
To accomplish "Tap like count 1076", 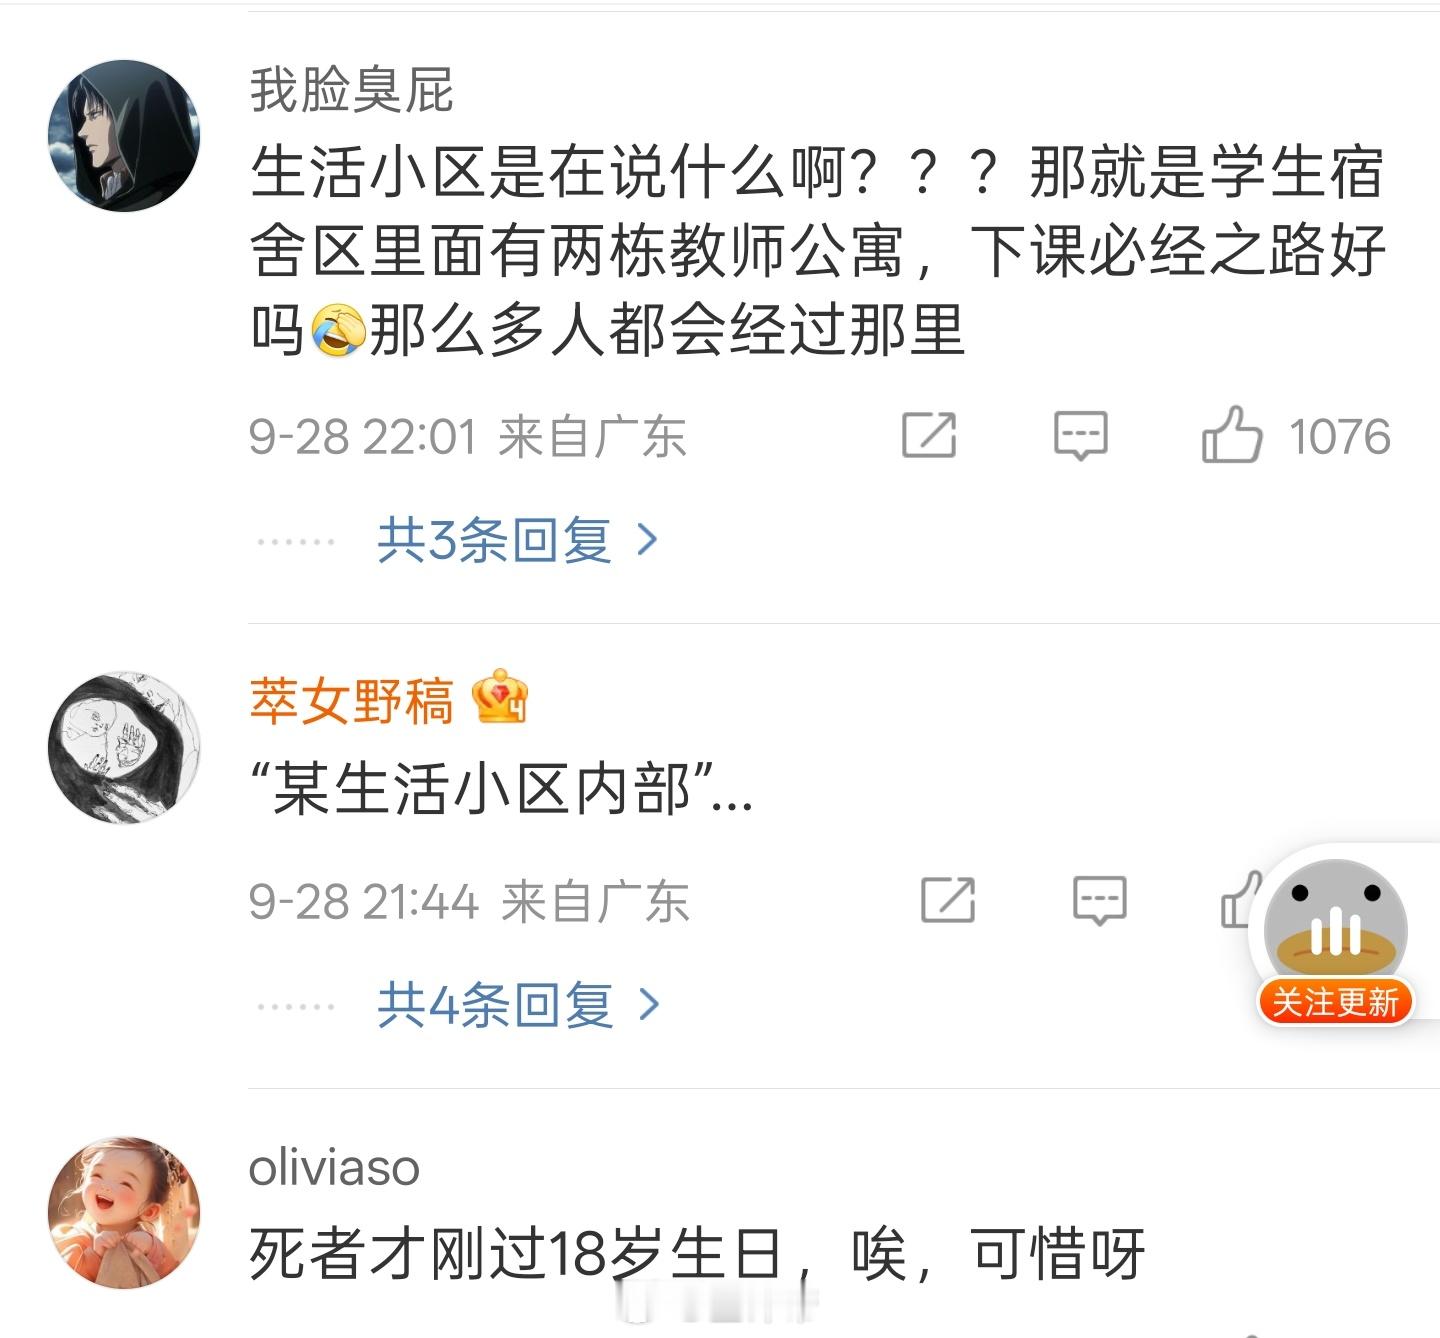I will click(1339, 437).
